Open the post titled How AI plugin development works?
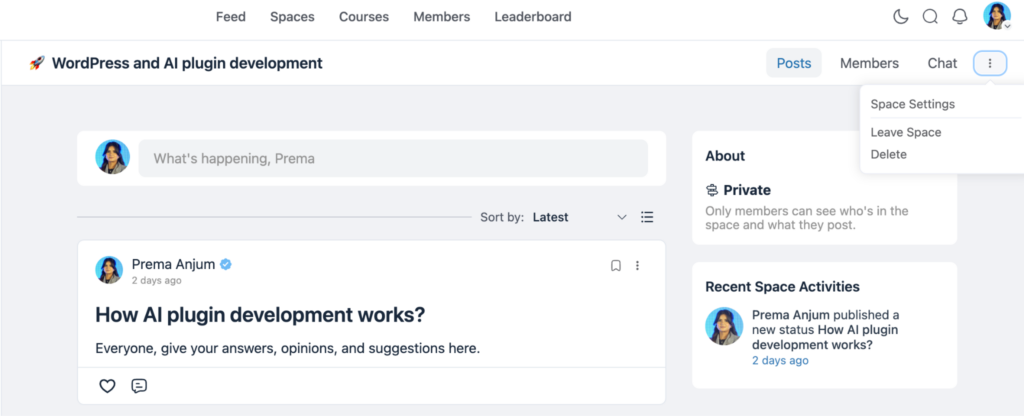Image resolution: width=1024 pixels, height=416 pixels. click(x=260, y=315)
